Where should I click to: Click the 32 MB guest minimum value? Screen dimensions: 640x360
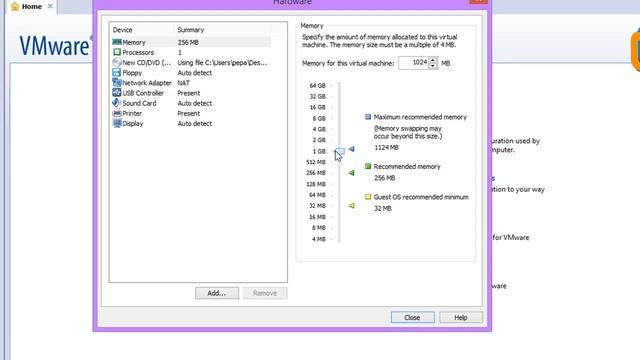tap(383, 209)
